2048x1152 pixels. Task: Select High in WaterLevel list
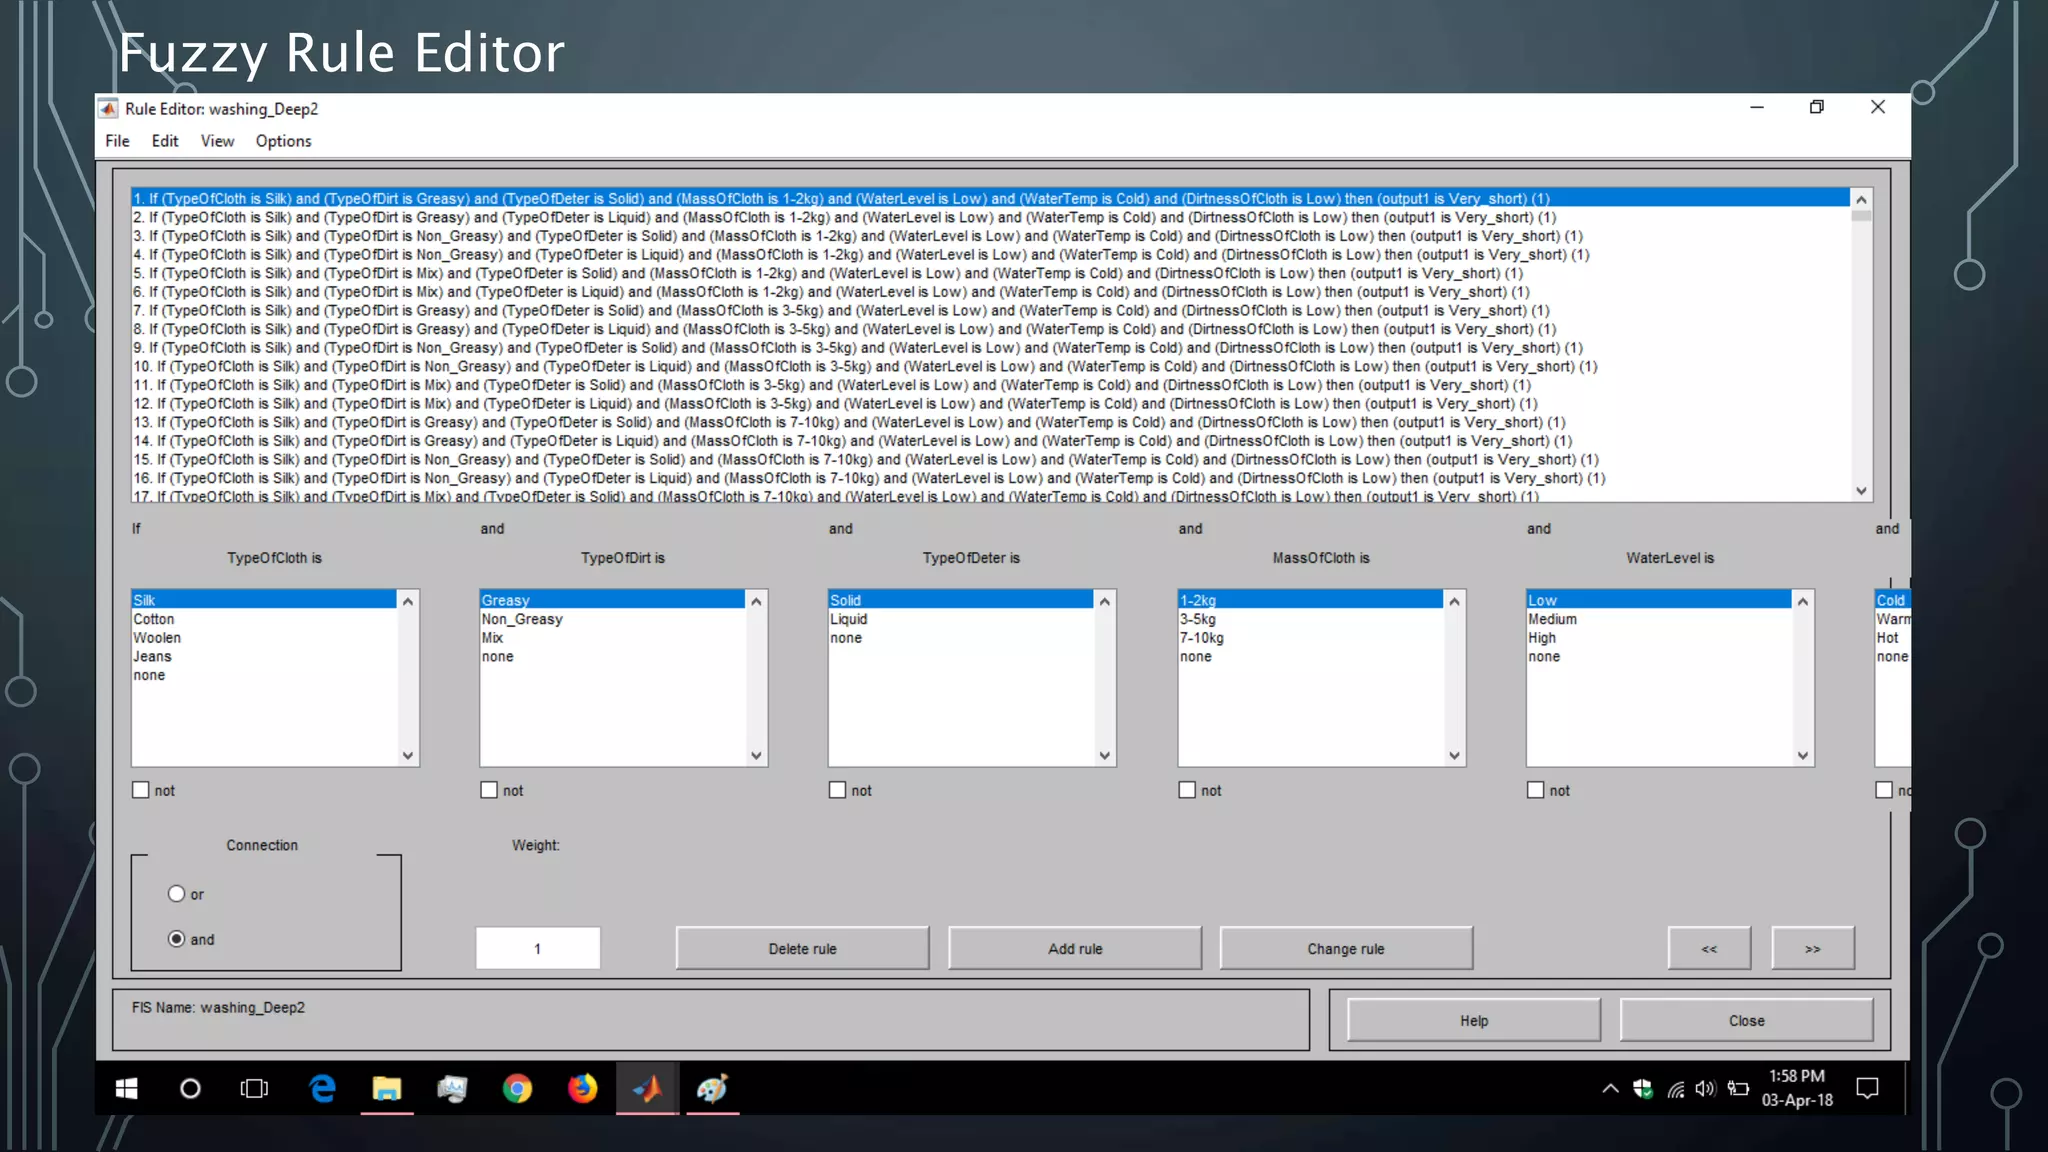(1658, 638)
